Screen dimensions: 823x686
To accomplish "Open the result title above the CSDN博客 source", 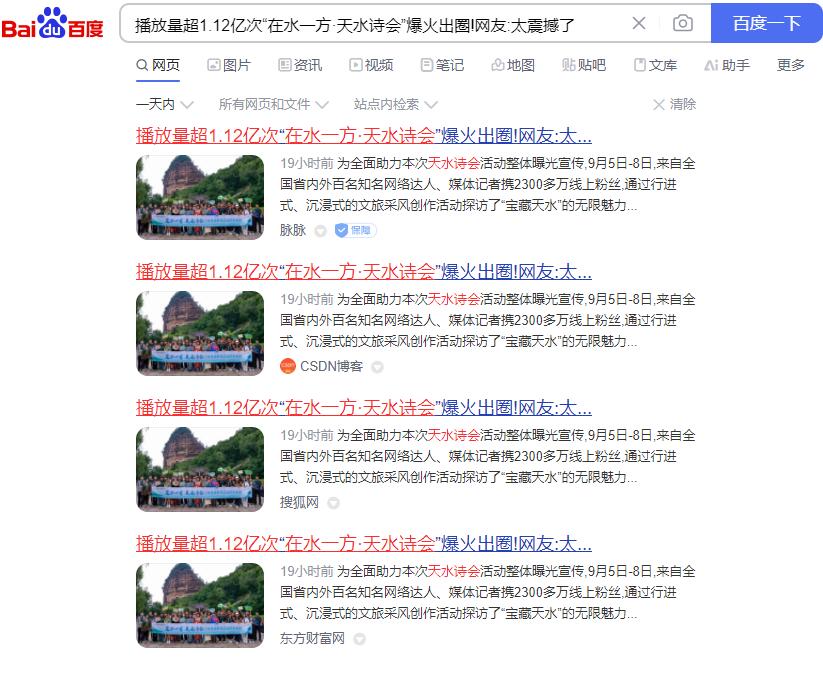I will coord(364,272).
